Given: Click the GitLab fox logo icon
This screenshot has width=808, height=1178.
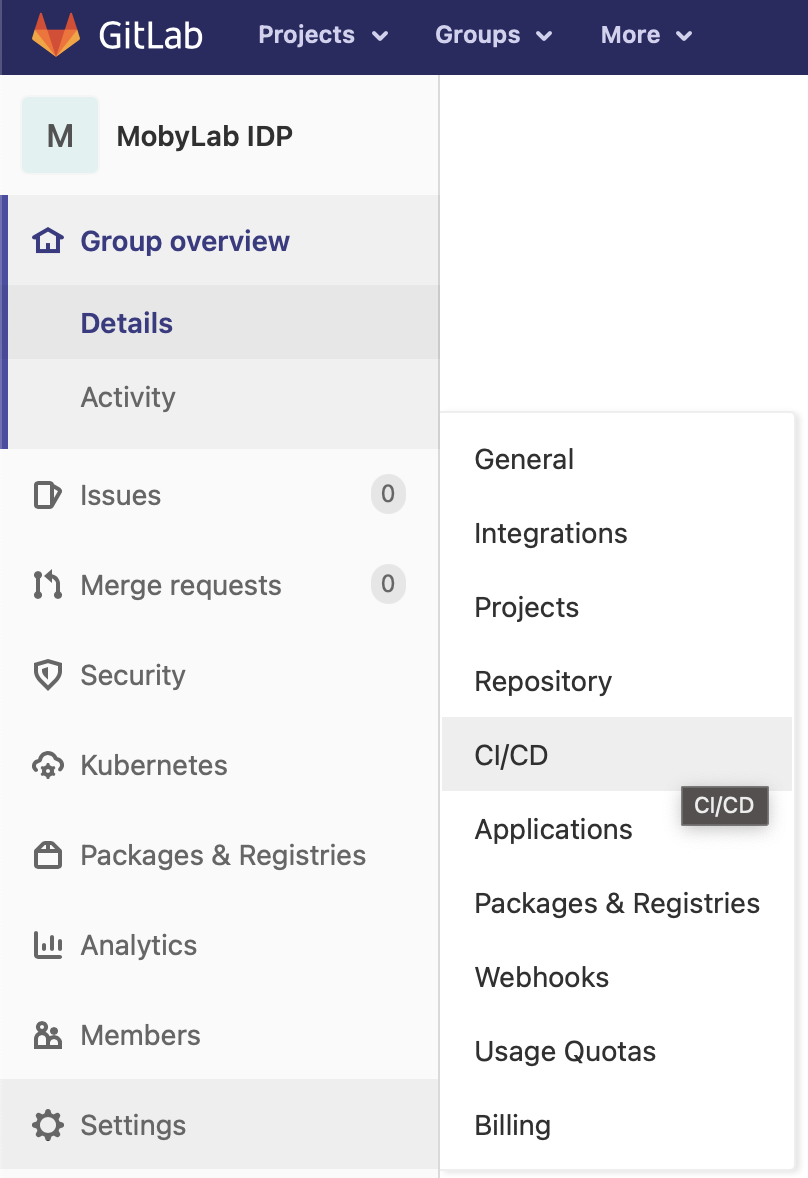Looking at the screenshot, I should [55, 35].
